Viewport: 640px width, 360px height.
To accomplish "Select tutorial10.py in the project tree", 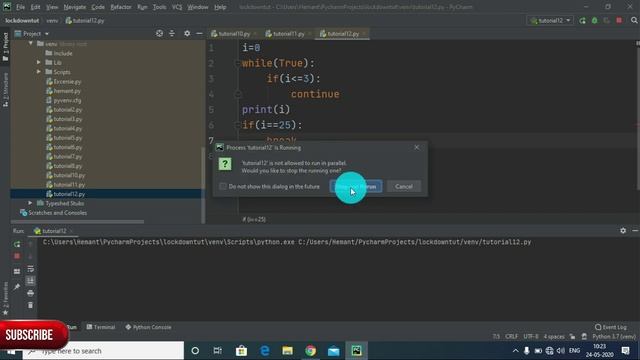I will [66, 175].
